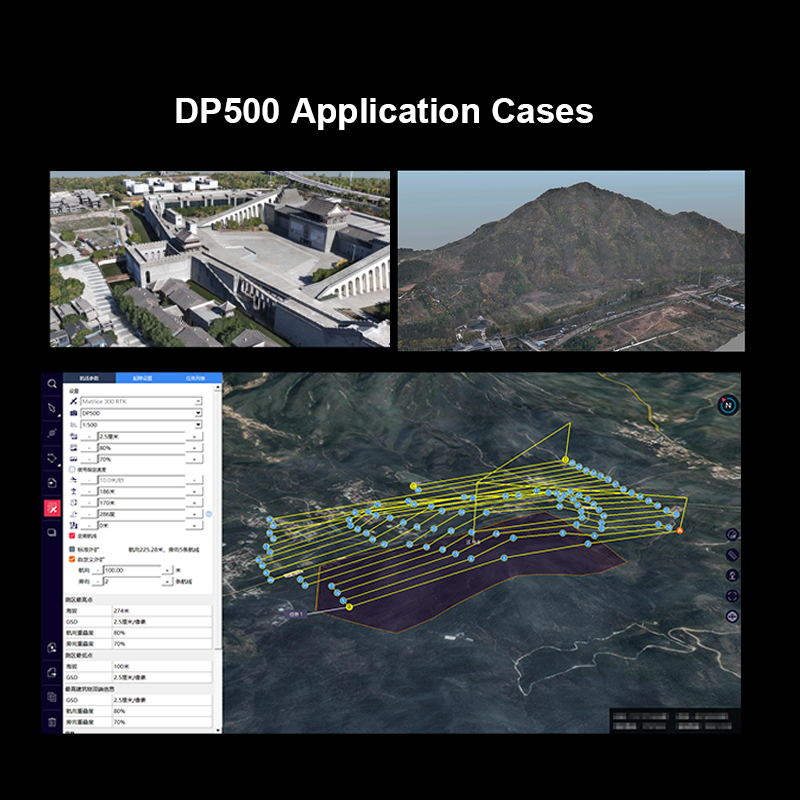Open the Matrice 300 RTK drone dropdown
This screenshot has width=800, height=800.
coord(198,401)
